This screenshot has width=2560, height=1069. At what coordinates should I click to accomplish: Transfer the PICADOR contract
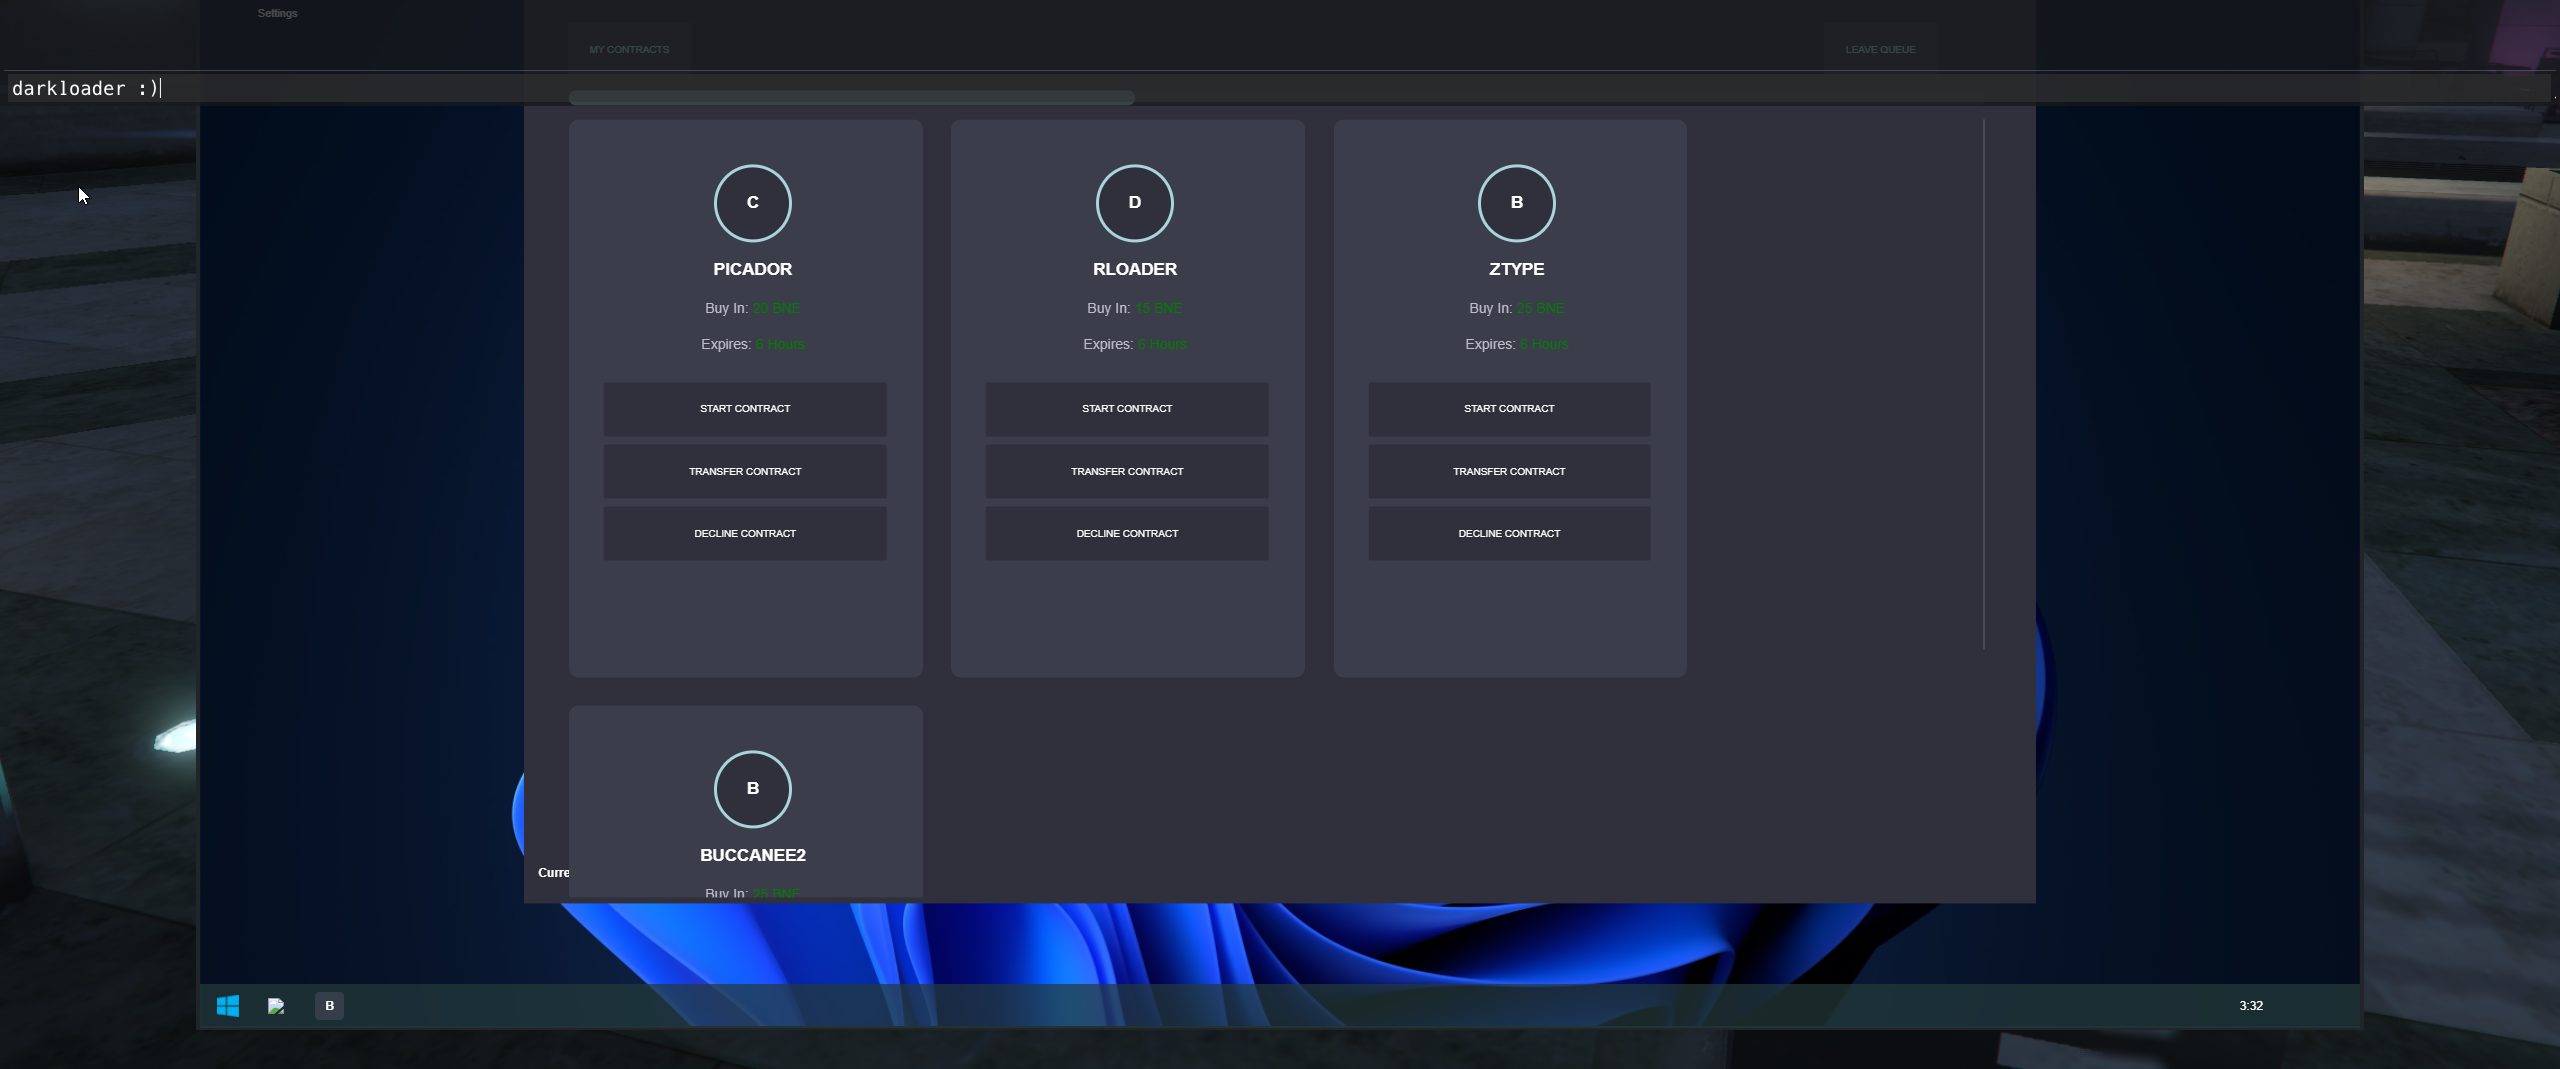(x=745, y=471)
